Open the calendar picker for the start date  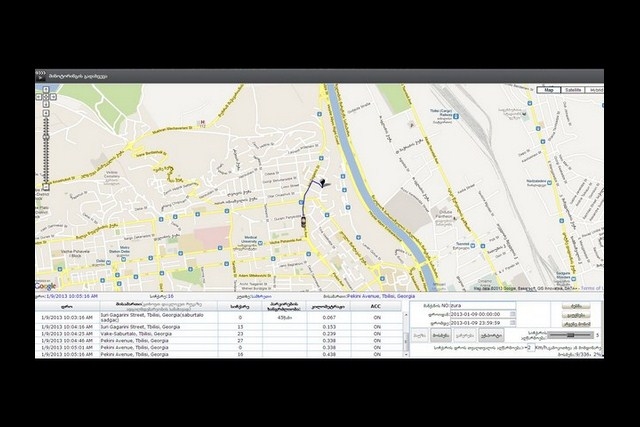tap(513, 314)
